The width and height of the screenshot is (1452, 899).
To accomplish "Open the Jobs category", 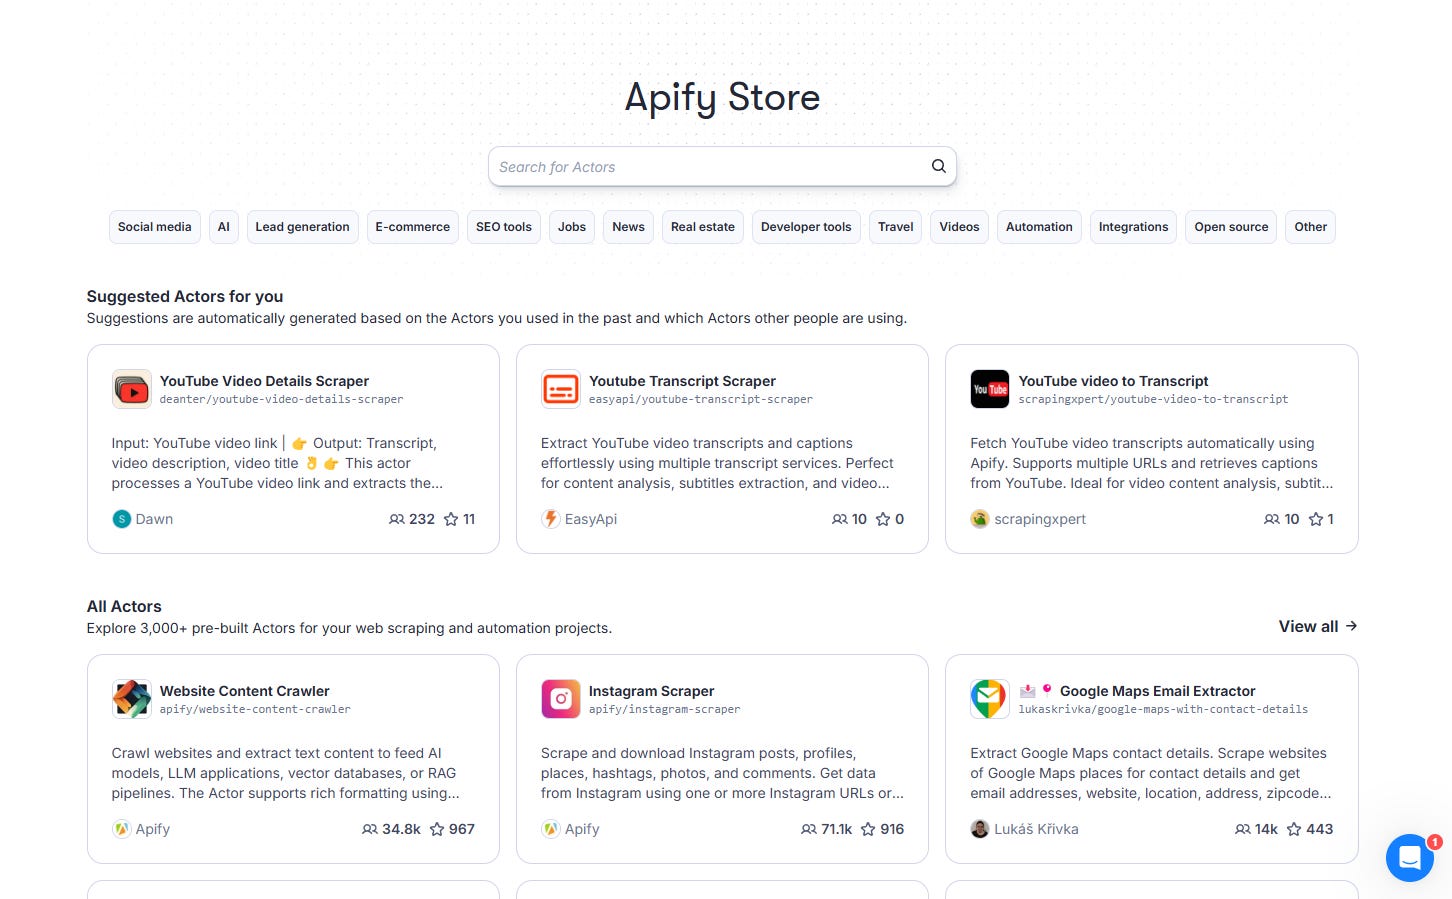I will click(572, 227).
